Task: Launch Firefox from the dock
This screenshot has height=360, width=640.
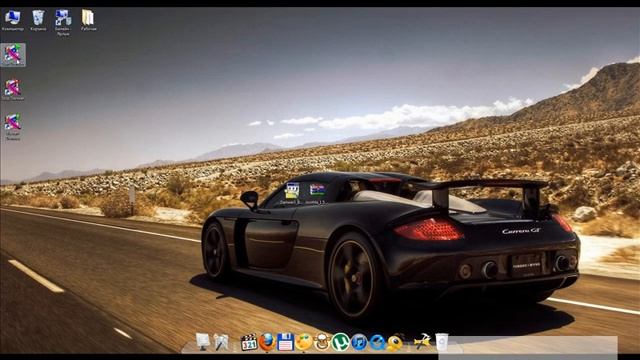Action: 267,342
